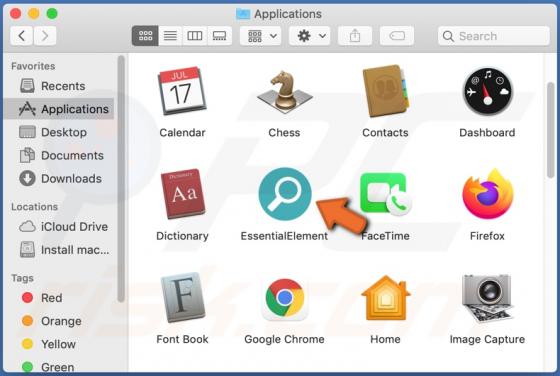
Task: Minimize the window with the yellow button
Action: pos(34,14)
